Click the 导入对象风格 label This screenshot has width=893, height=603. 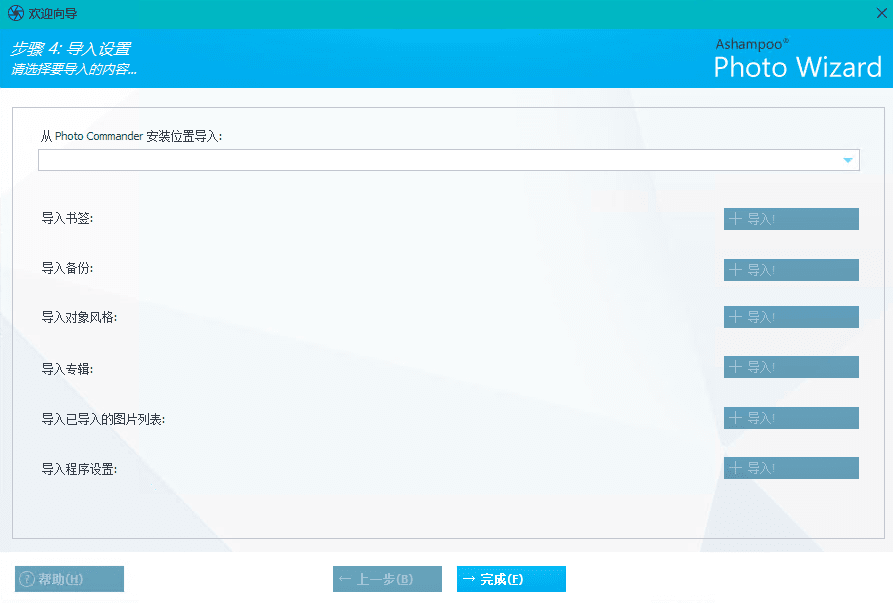[x=79, y=317]
